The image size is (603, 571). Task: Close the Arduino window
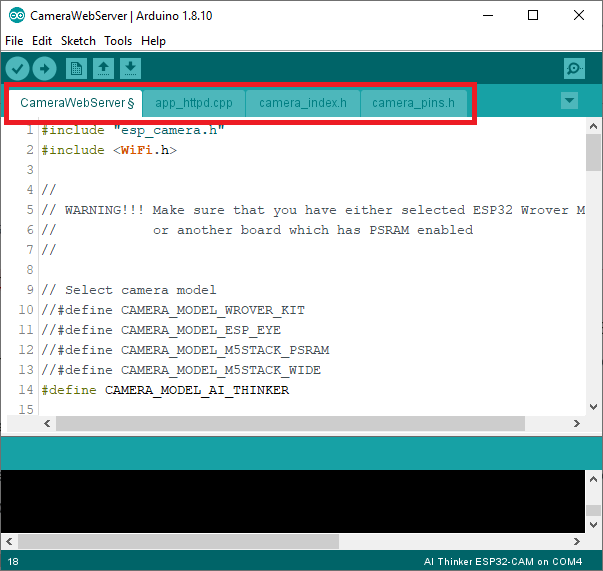579,15
